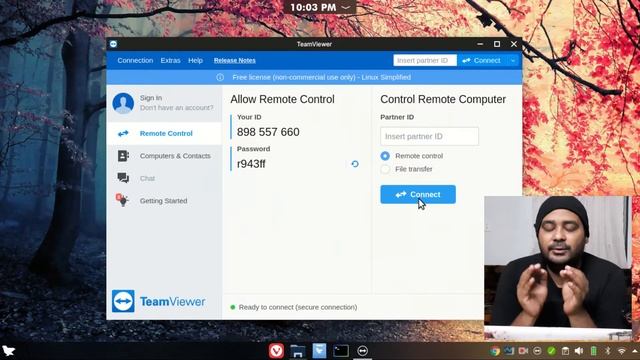Click the Chrome tray icon

point(495,351)
